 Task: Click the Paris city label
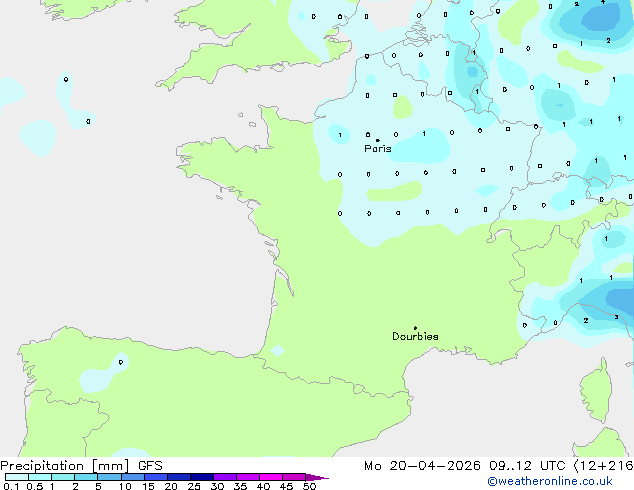pyautogui.click(x=378, y=148)
